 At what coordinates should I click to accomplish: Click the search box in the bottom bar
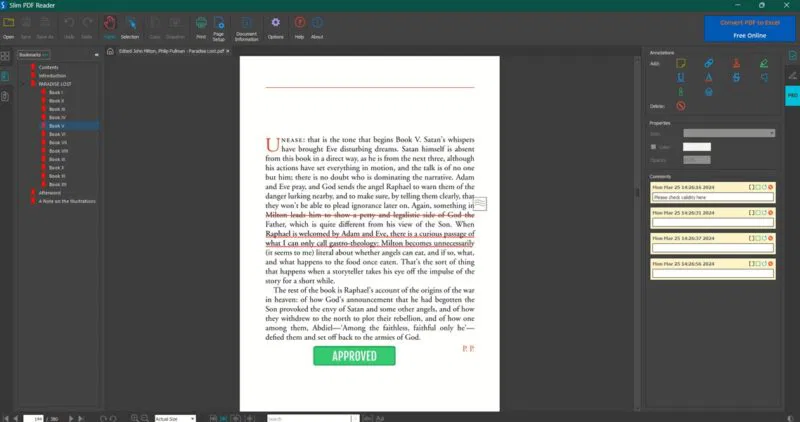click(310, 418)
